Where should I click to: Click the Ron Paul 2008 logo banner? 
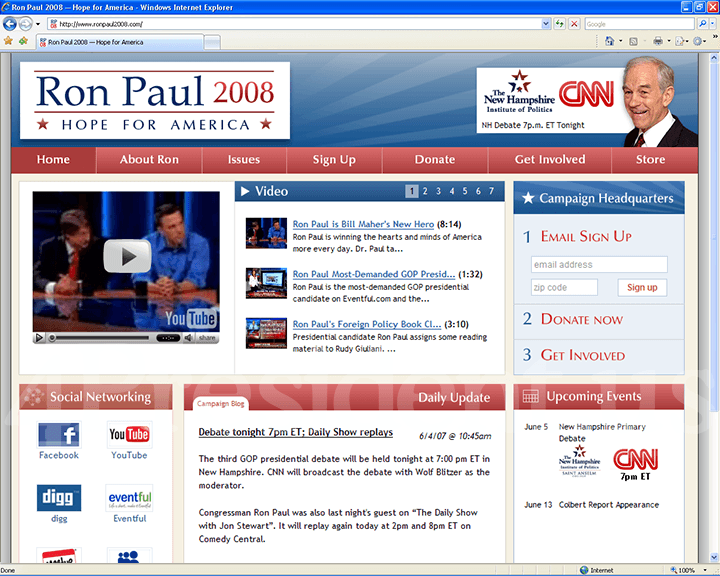coord(155,101)
